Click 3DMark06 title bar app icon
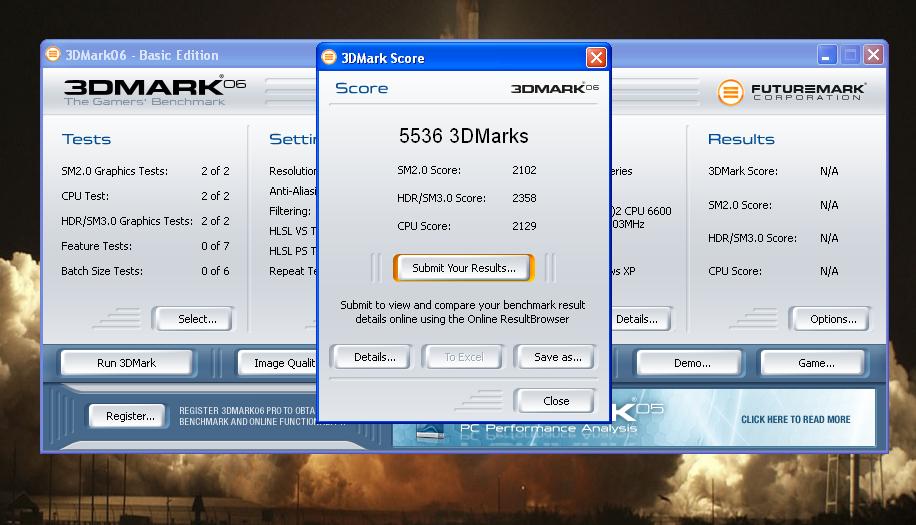Viewport: 916px width, 525px height. [53, 54]
